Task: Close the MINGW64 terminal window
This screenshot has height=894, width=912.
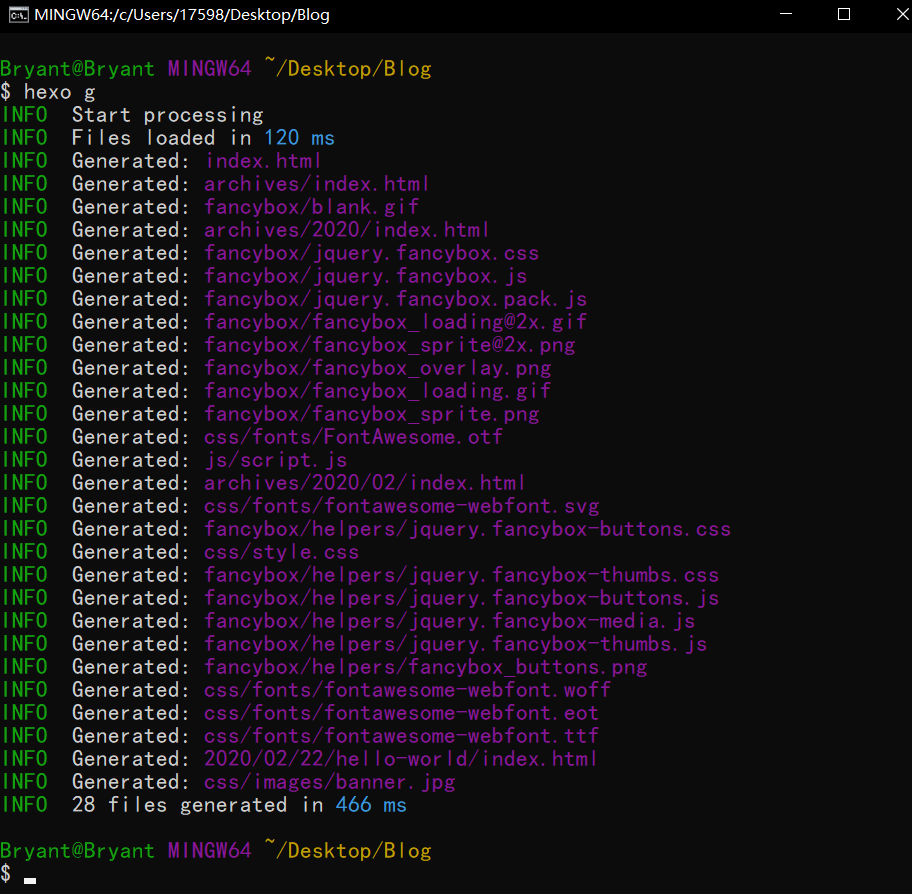Action: pos(902,14)
